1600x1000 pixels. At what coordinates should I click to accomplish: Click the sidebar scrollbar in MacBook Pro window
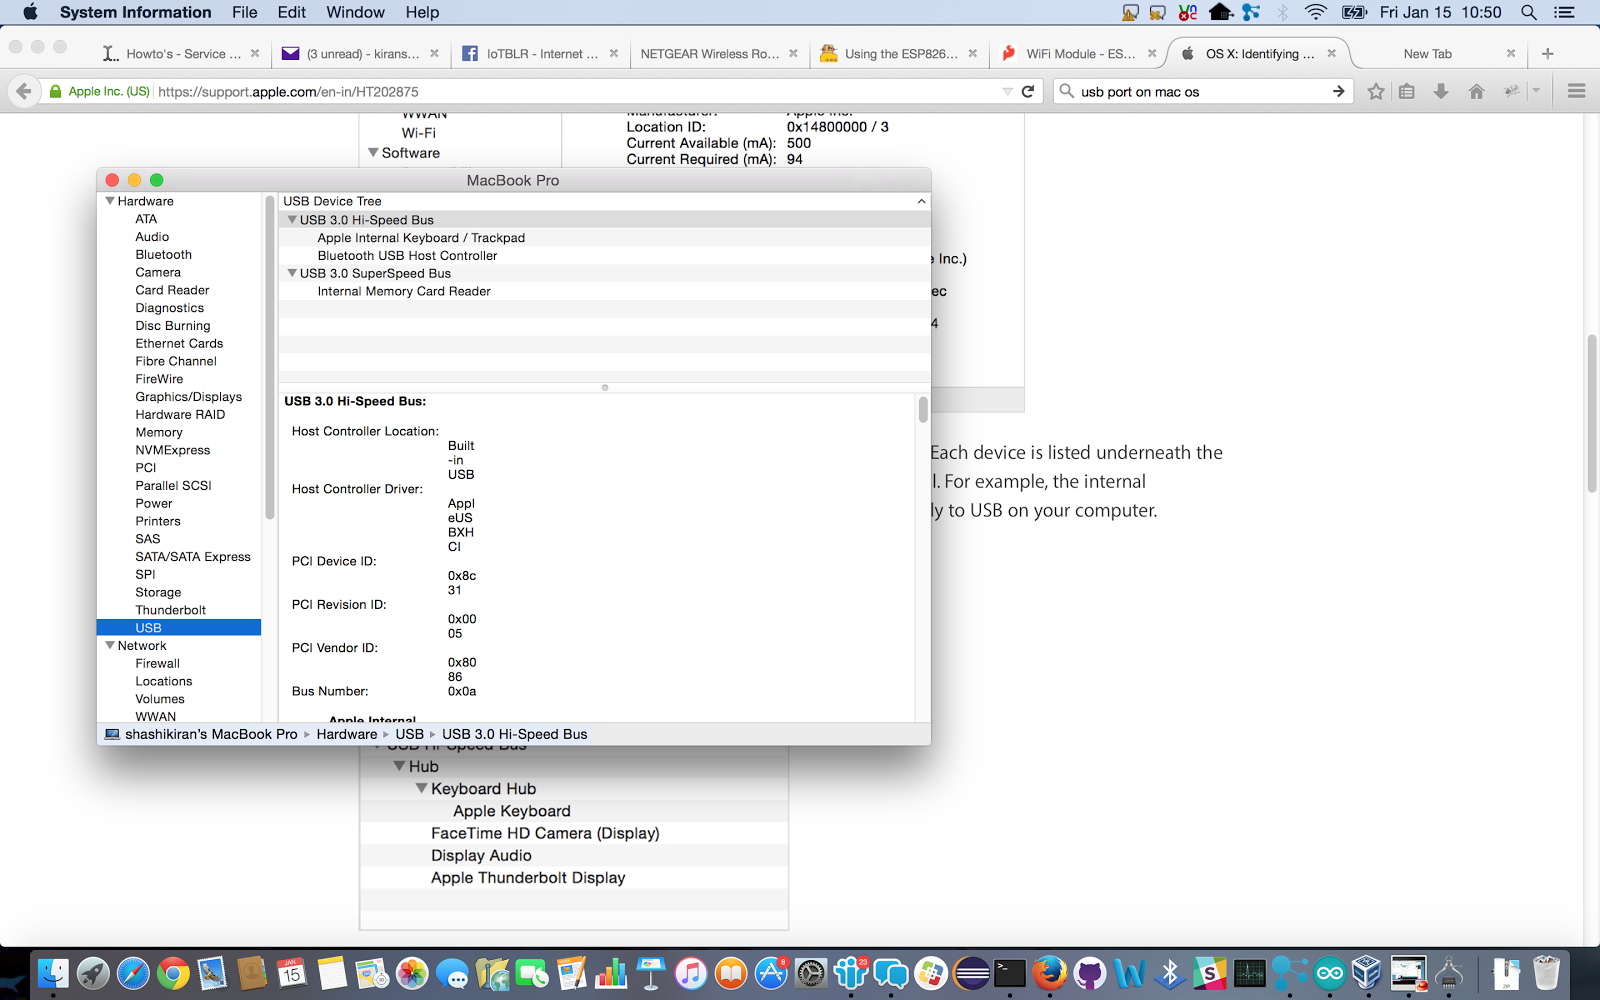269,357
